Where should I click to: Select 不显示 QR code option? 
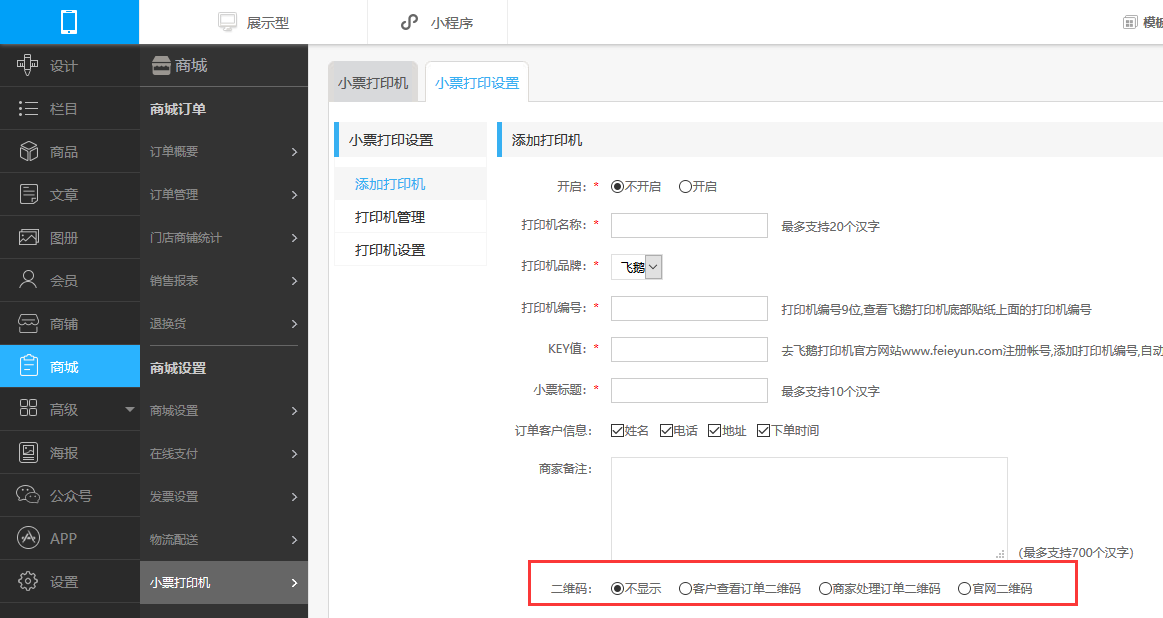click(617, 588)
